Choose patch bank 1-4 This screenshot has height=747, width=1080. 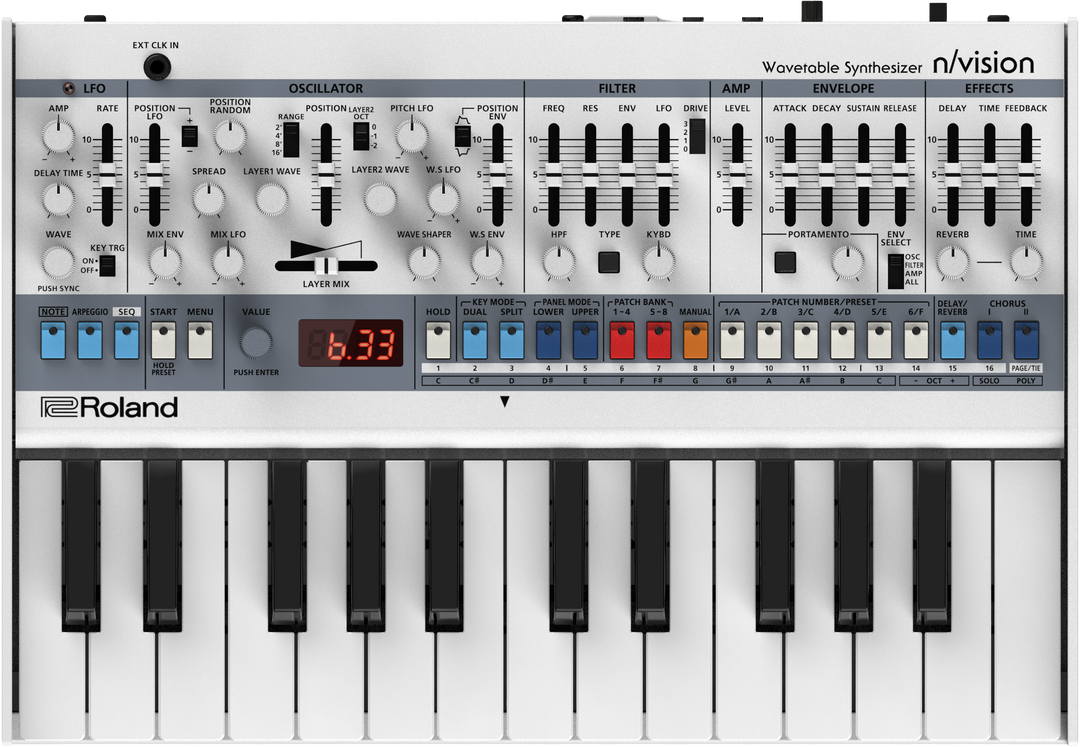(622, 341)
